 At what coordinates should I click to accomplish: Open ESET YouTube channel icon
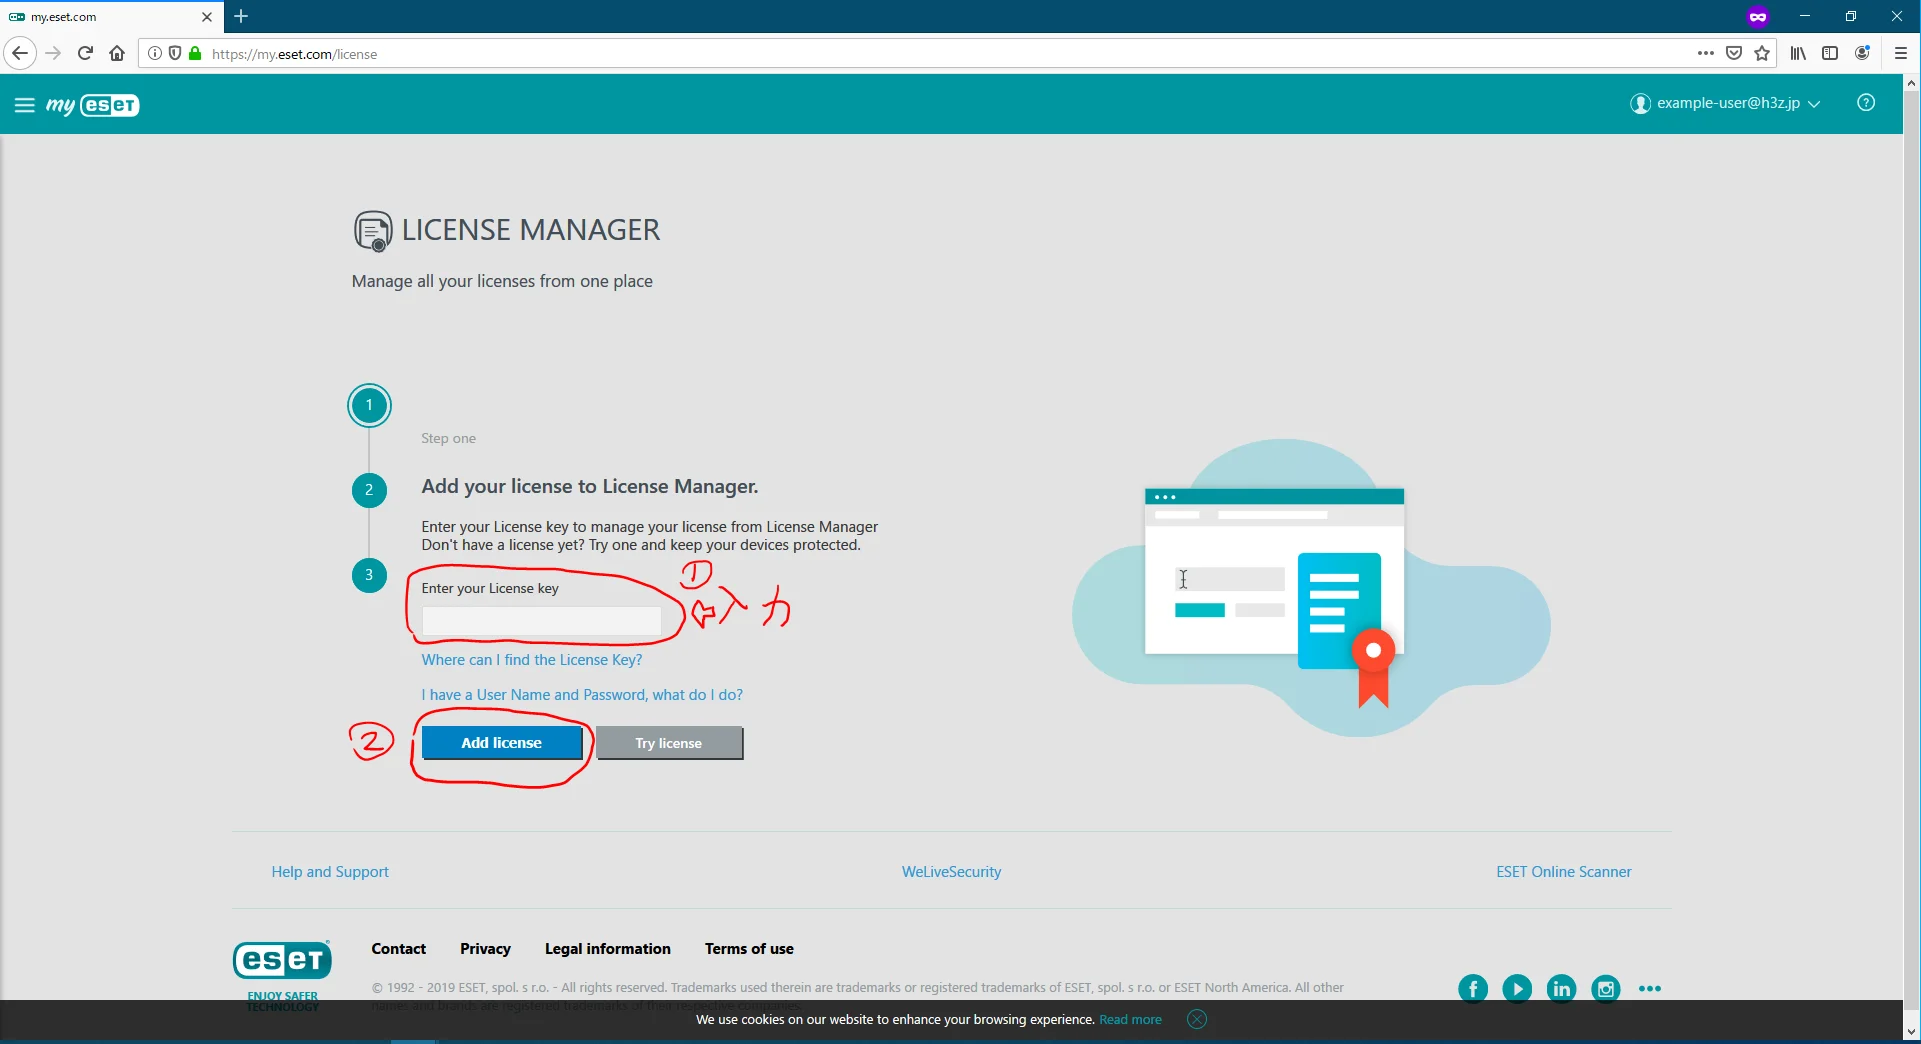[1516, 989]
